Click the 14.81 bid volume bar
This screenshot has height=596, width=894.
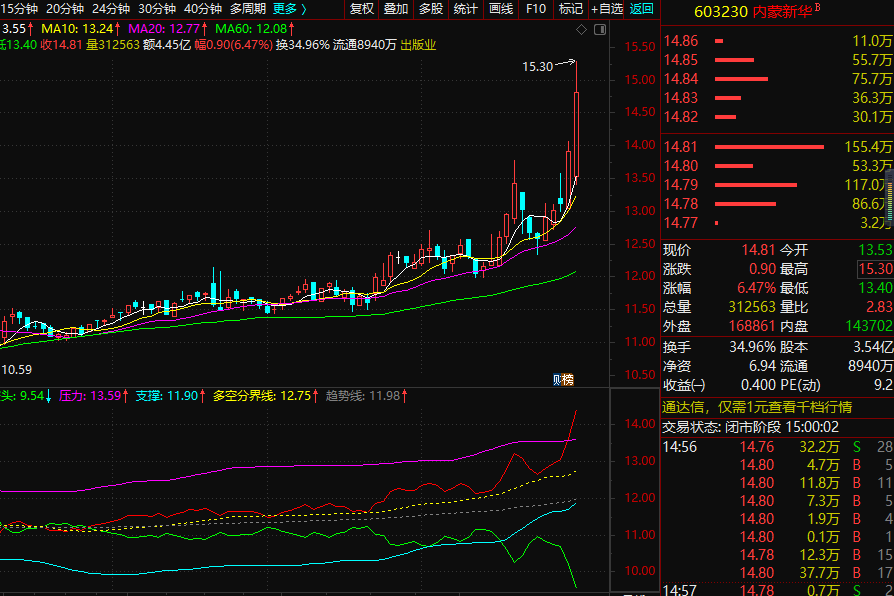(x=770, y=148)
